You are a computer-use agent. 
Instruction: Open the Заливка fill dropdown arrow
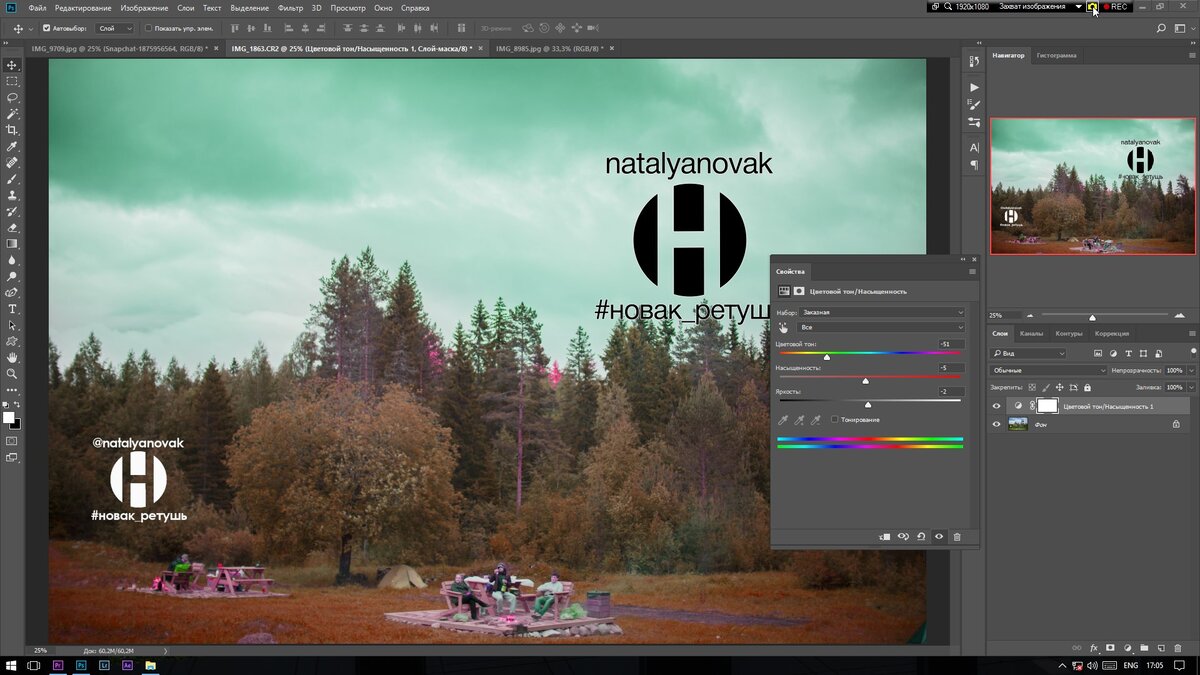[x=1192, y=387]
